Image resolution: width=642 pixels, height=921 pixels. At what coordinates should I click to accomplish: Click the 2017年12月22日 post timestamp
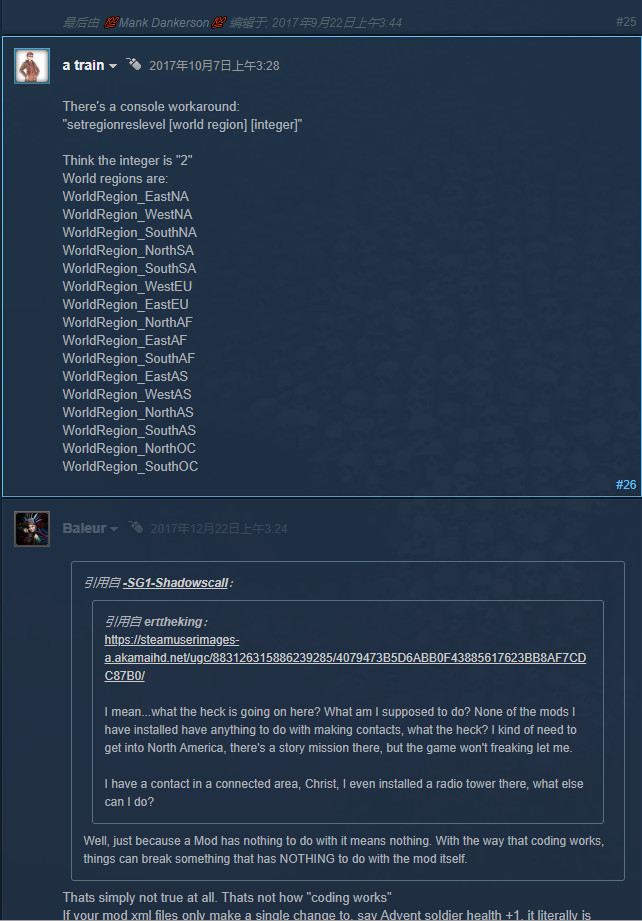coord(219,529)
